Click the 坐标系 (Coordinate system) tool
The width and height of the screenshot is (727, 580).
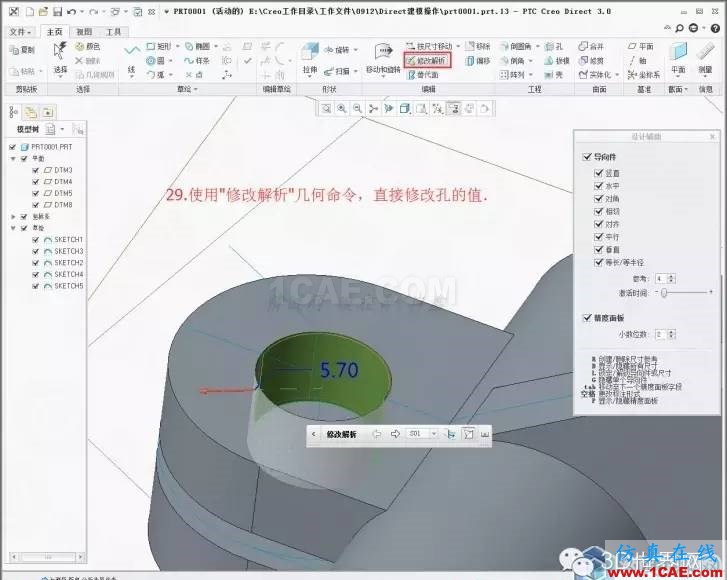[644, 75]
